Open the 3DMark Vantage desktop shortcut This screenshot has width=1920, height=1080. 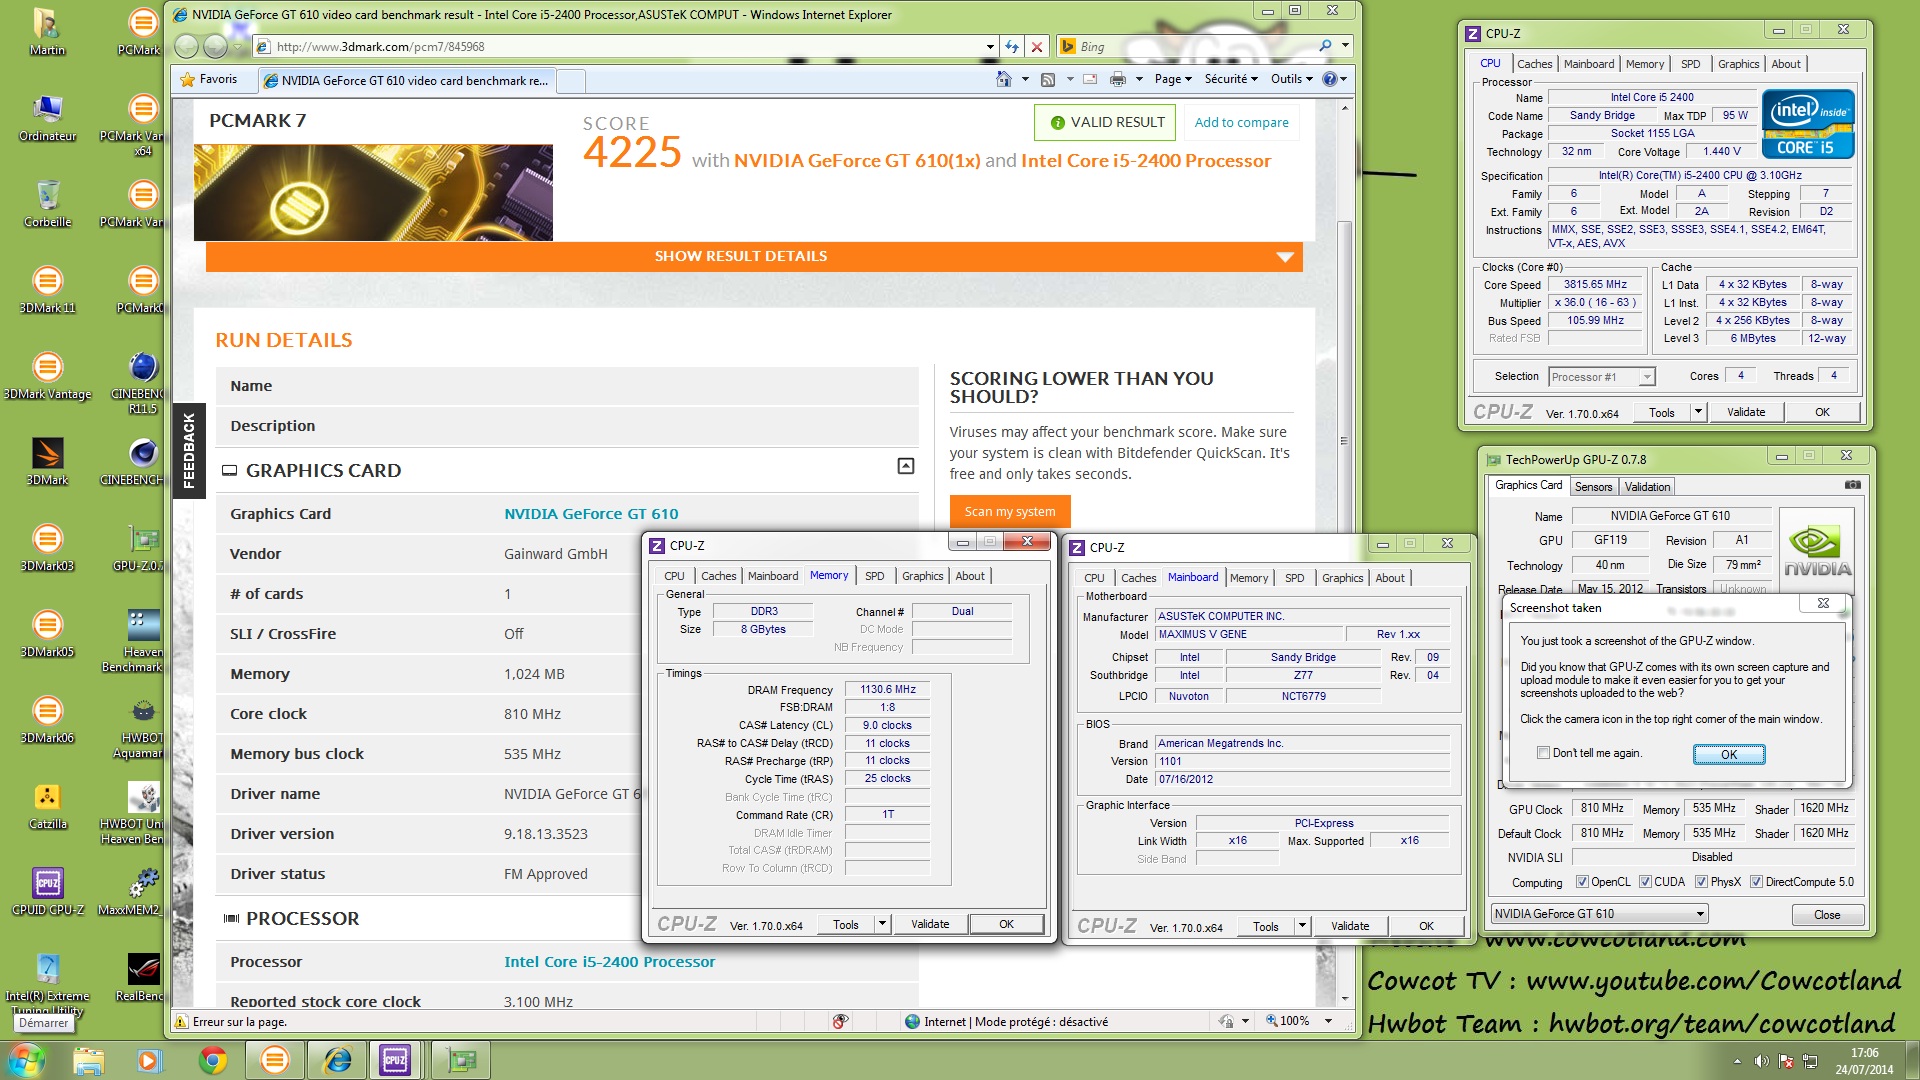click(x=47, y=375)
